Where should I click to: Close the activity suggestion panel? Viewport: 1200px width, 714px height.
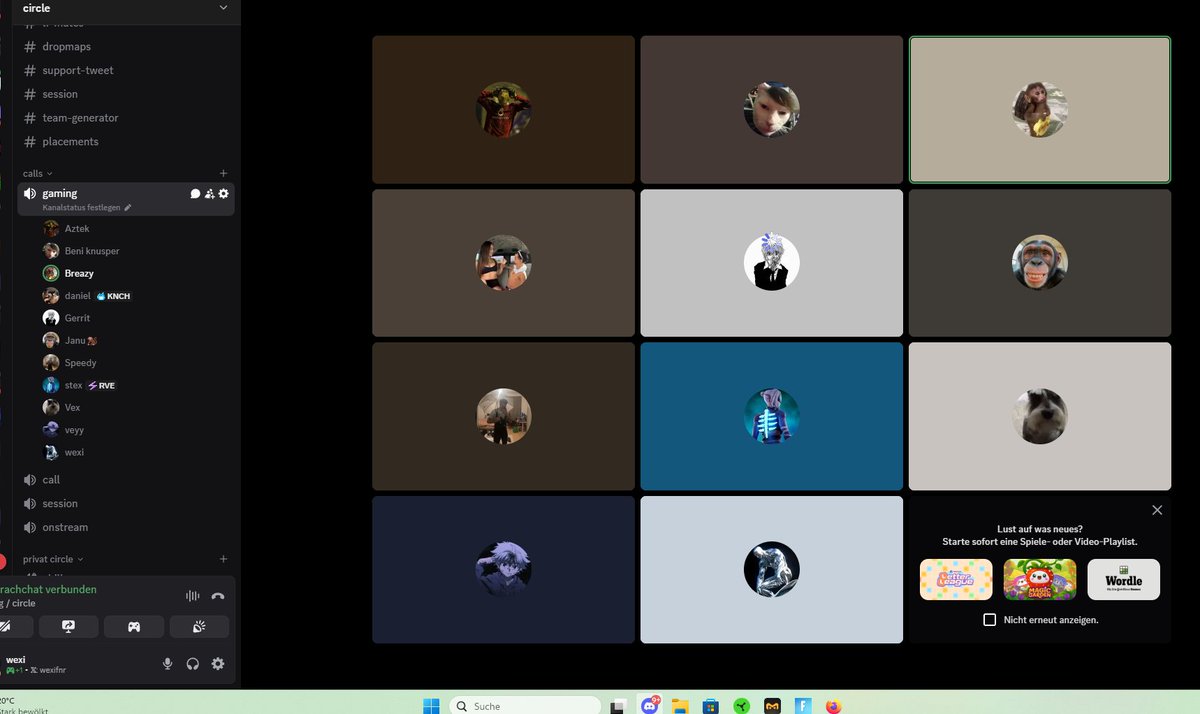pos(1157,510)
